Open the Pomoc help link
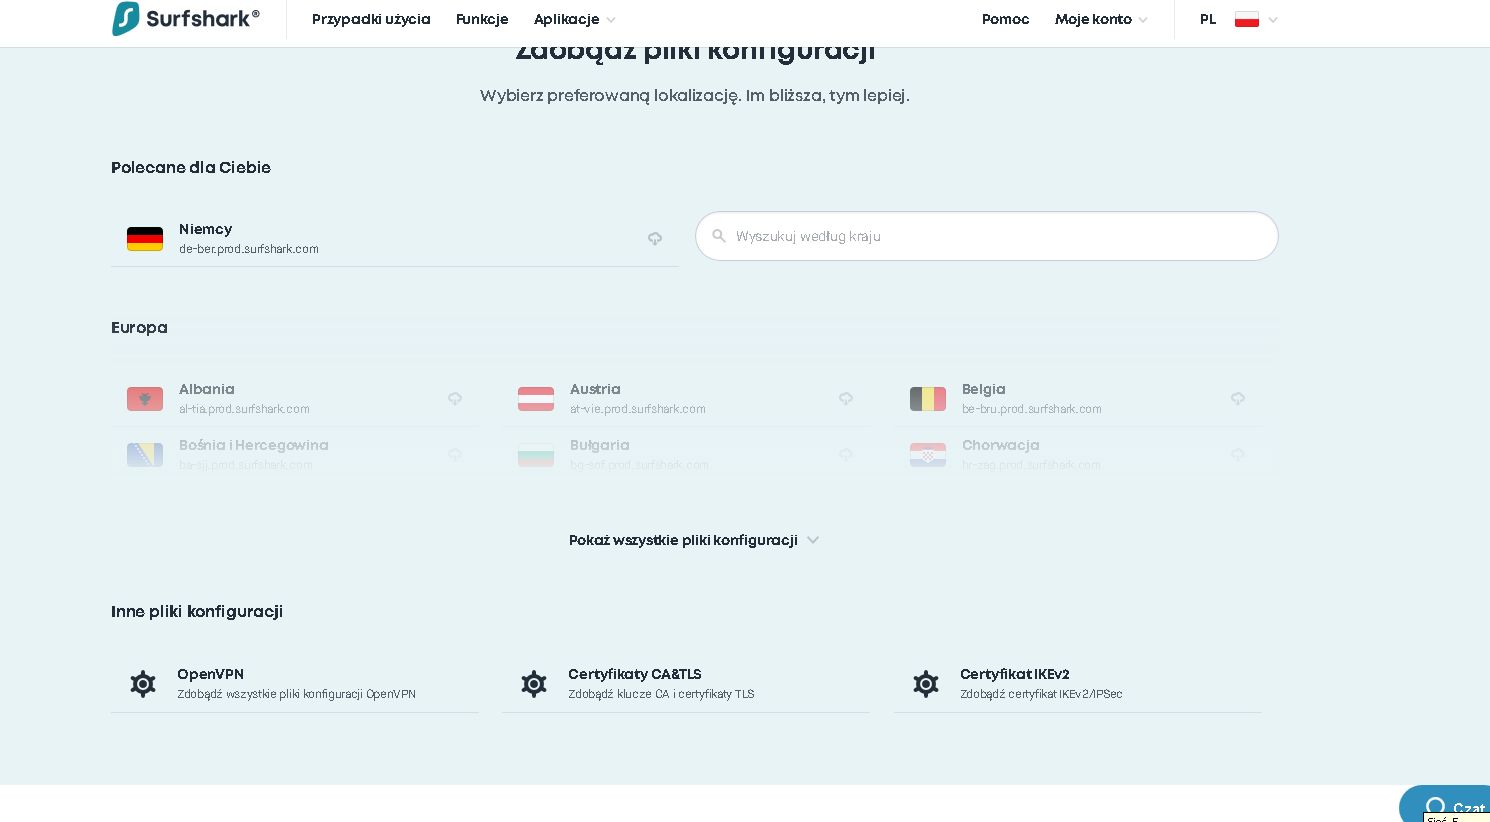Viewport: 1490px width, 822px height. point(1005,20)
